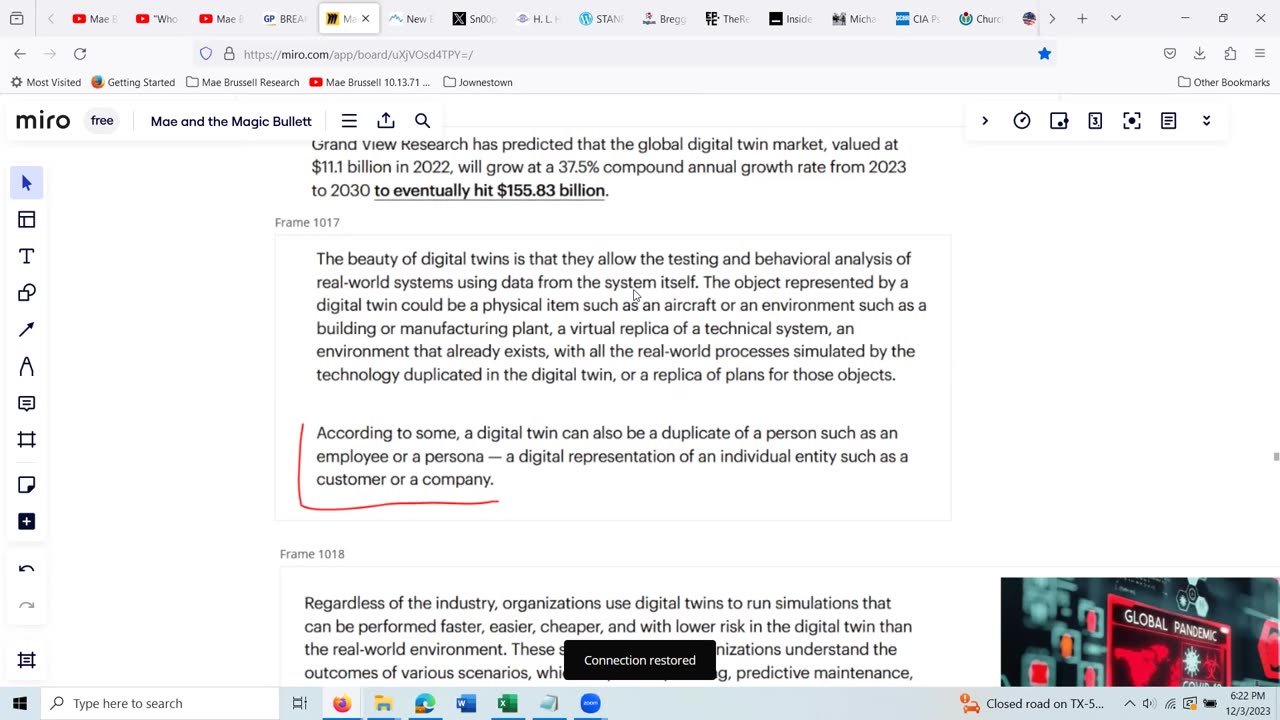Switch to the Church tab
Screen dimensions: 1280x720
click(980, 18)
